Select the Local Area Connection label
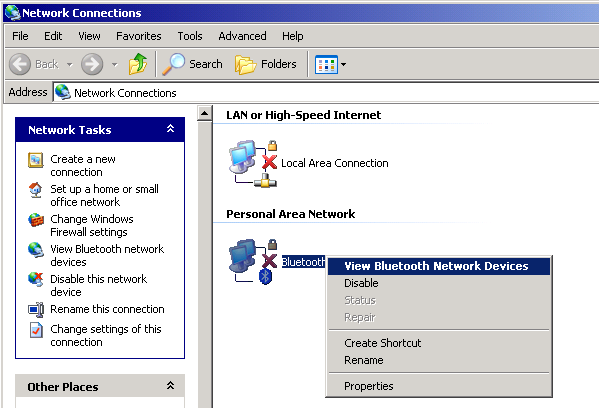 click(x=335, y=163)
